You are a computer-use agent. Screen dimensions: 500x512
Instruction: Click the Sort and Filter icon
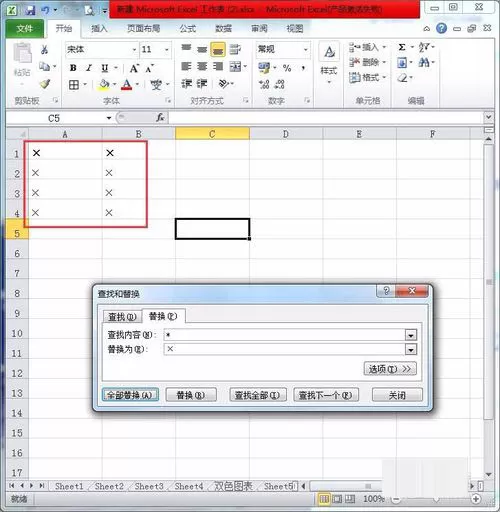tap(424, 47)
